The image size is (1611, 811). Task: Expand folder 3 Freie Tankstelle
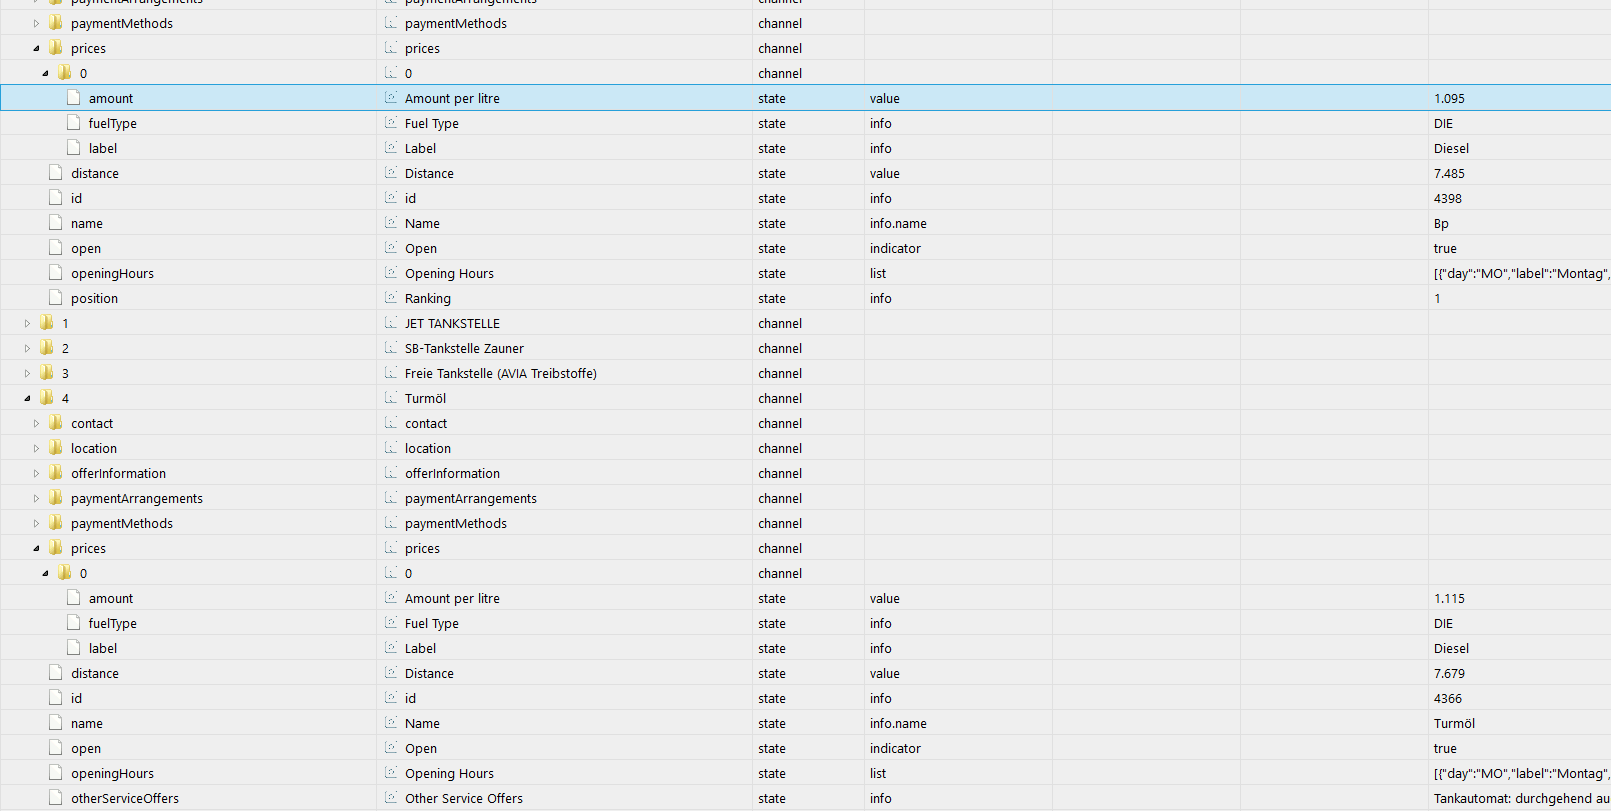pos(27,373)
